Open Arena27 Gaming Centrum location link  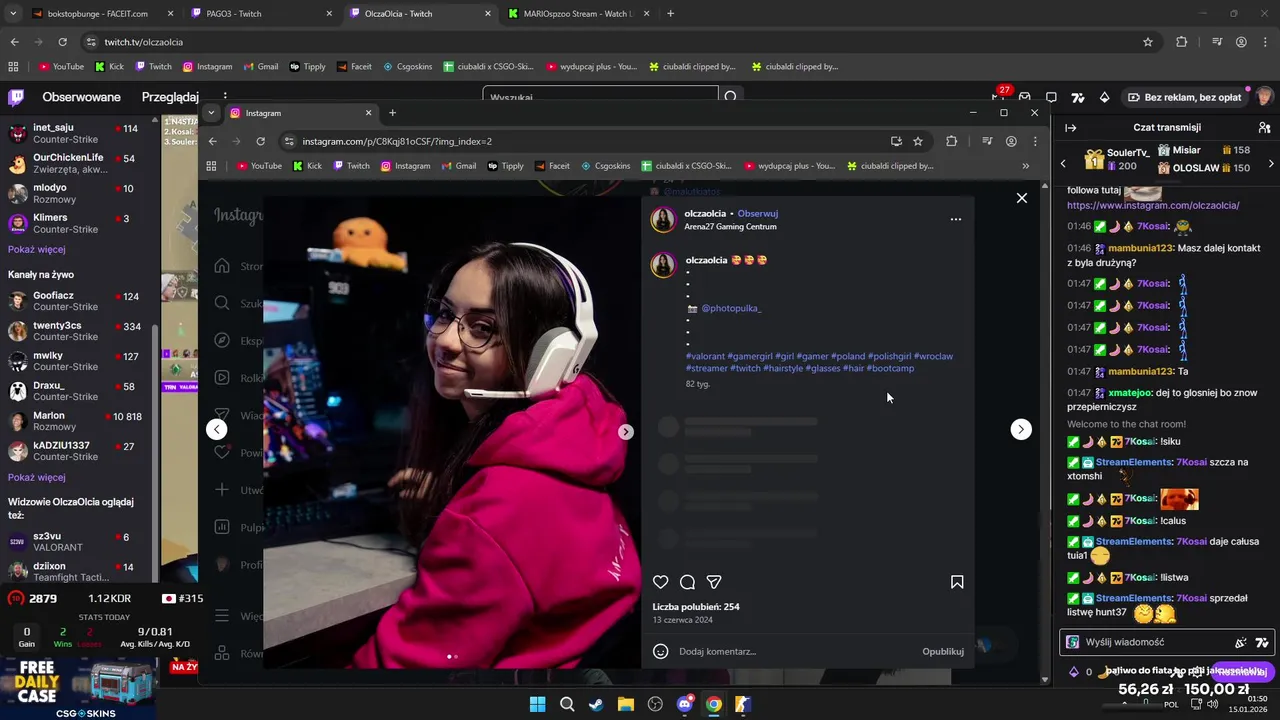click(730, 226)
